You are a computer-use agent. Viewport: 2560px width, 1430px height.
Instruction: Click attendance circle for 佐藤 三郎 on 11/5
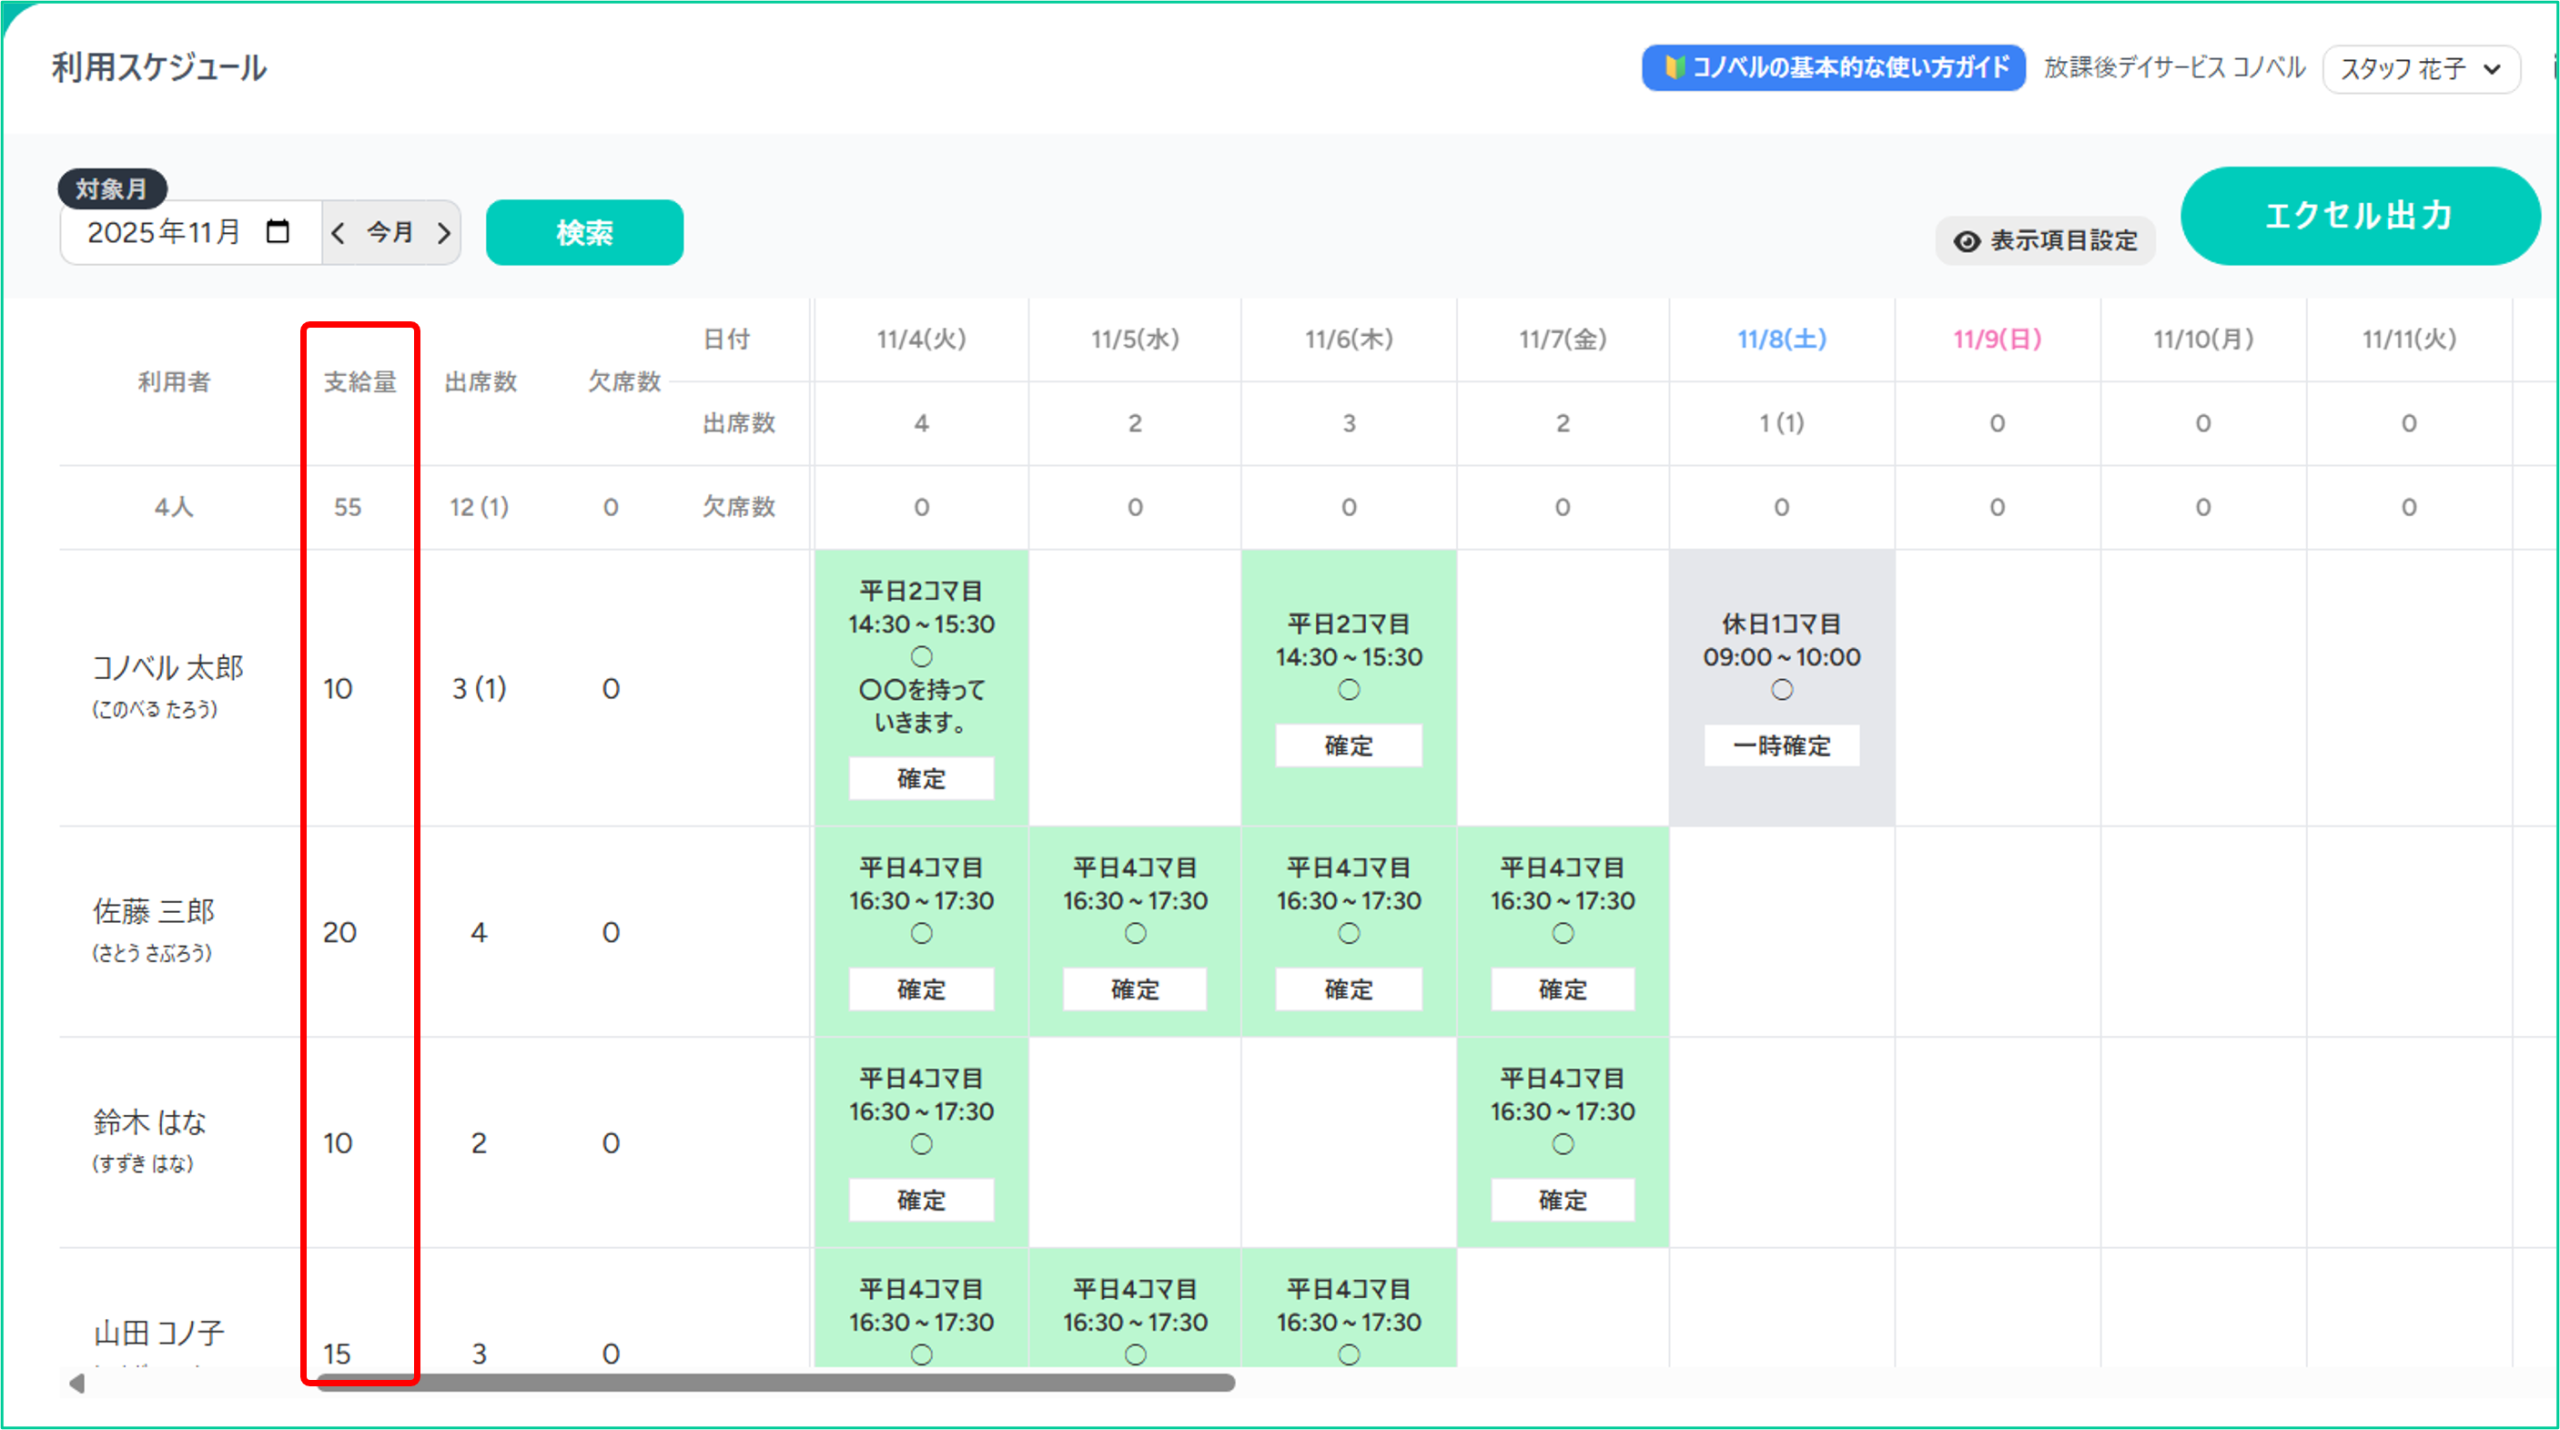point(1135,933)
